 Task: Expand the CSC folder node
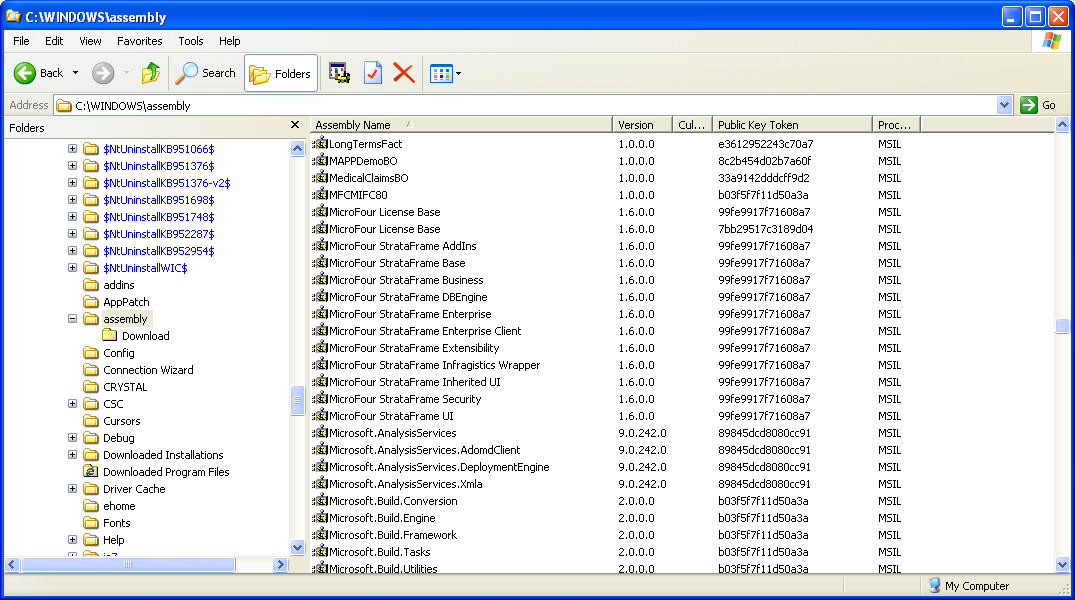tap(73, 404)
